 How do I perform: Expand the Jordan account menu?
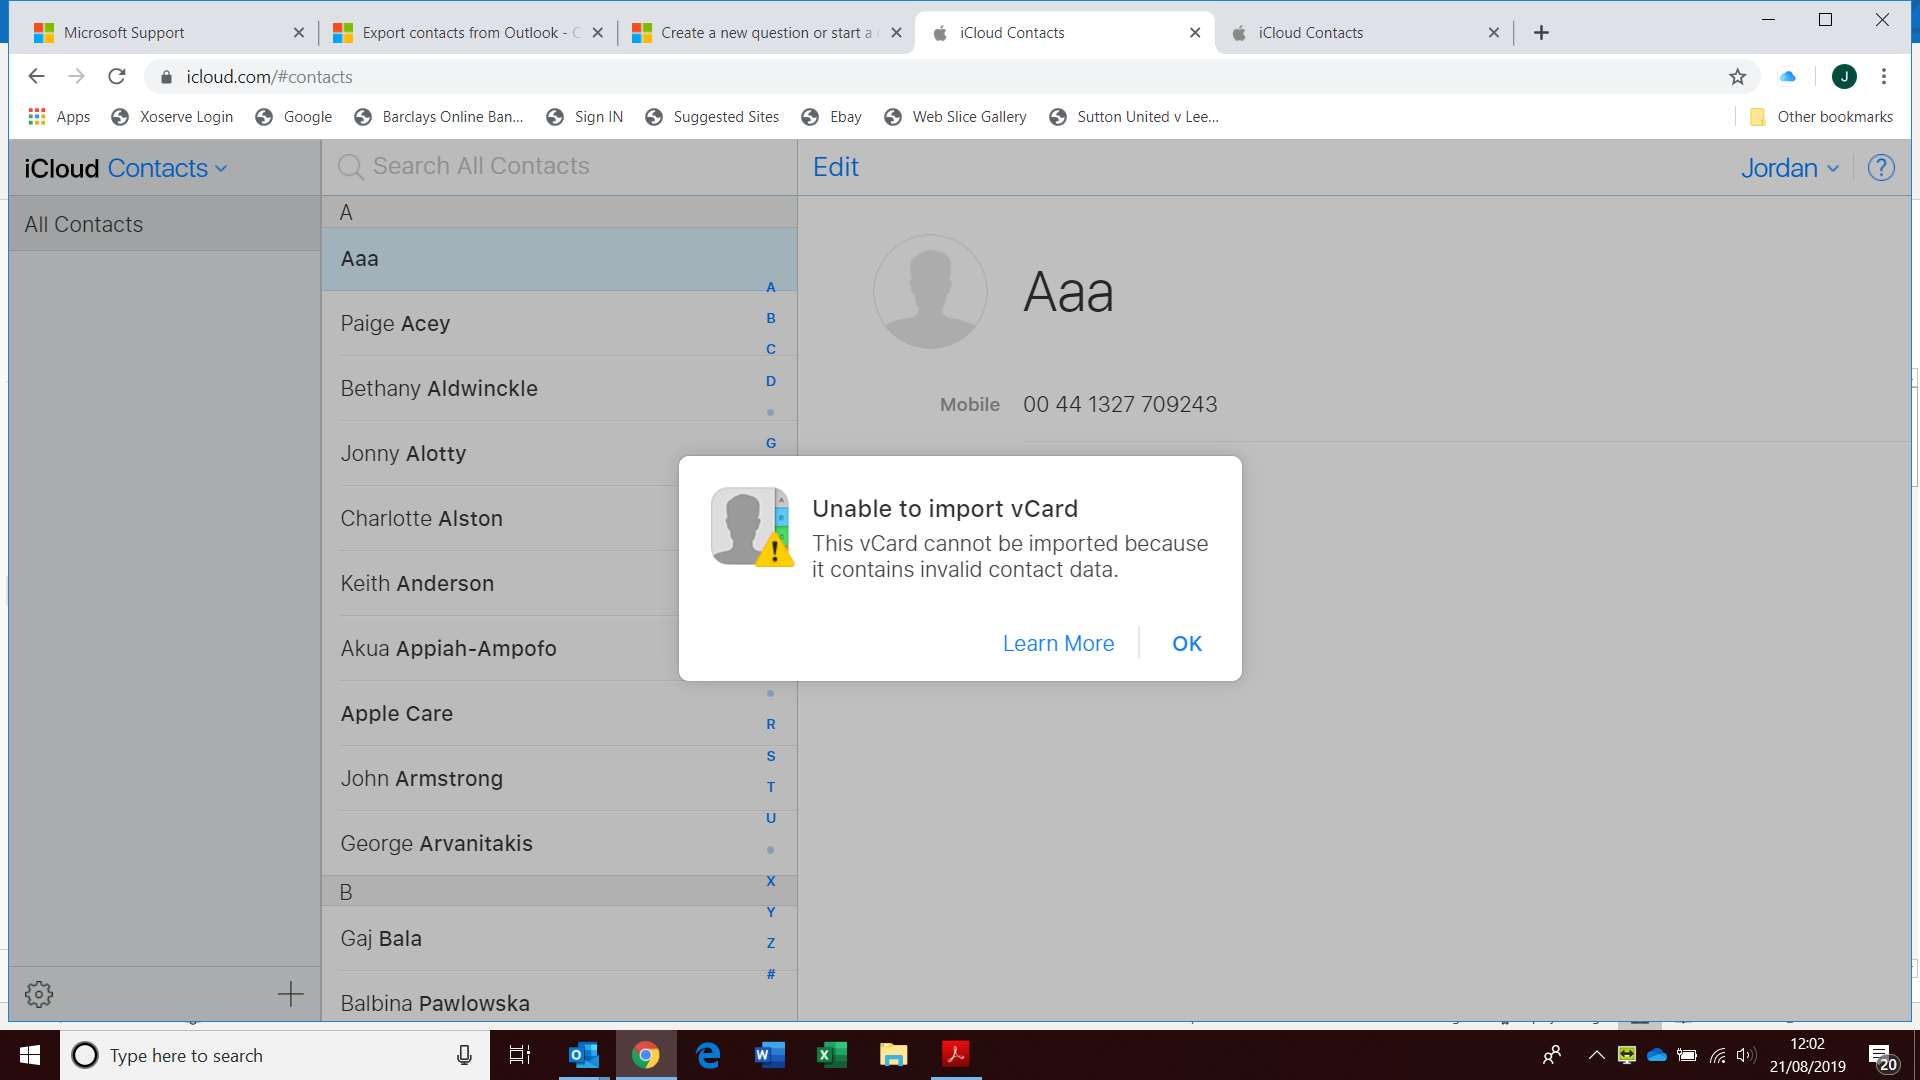pos(1789,168)
